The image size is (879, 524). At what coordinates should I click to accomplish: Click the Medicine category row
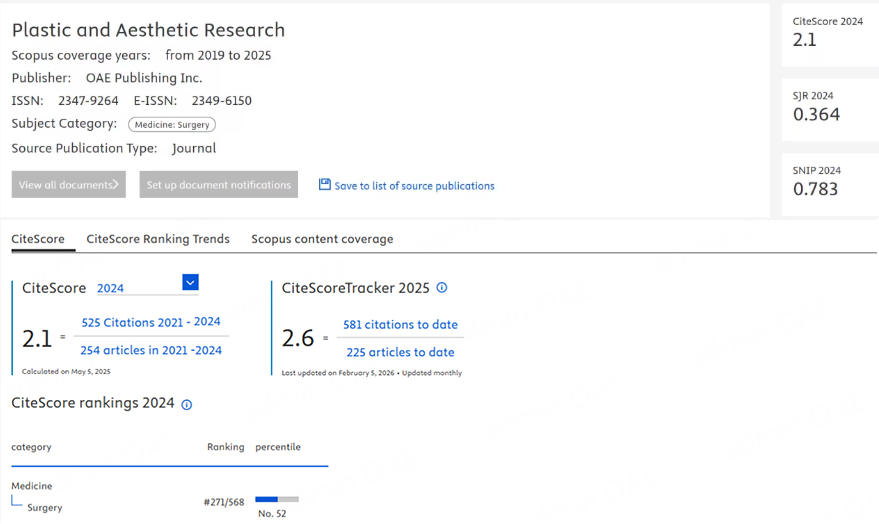pos(32,486)
